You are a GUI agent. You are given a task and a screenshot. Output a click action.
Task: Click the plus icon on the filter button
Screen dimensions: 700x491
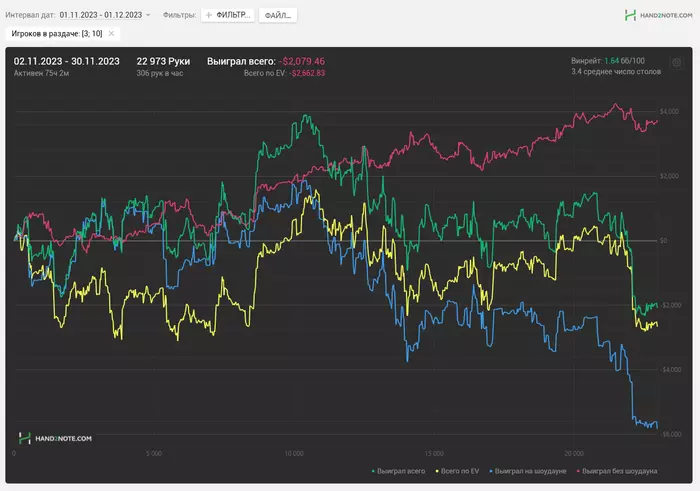[209, 16]
